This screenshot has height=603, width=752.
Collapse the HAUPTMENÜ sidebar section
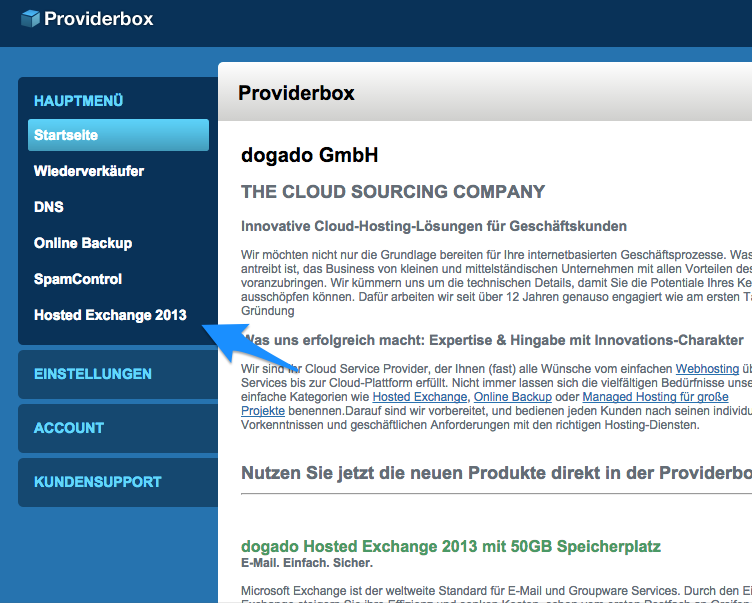coord(78,101)
